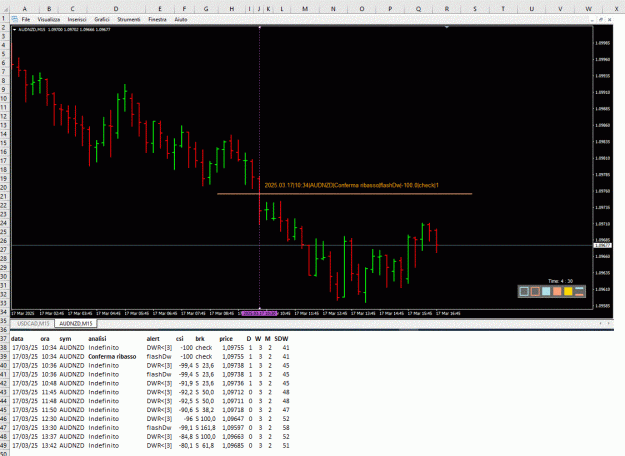Select the orange Conferma ribasso annotation text

pyautogui.click(x=352, y=185)
